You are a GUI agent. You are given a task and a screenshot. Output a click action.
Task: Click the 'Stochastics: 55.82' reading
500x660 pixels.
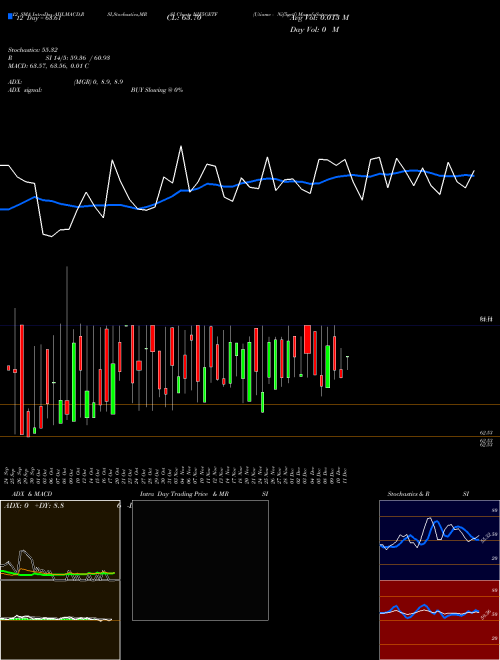pos(33,50)
